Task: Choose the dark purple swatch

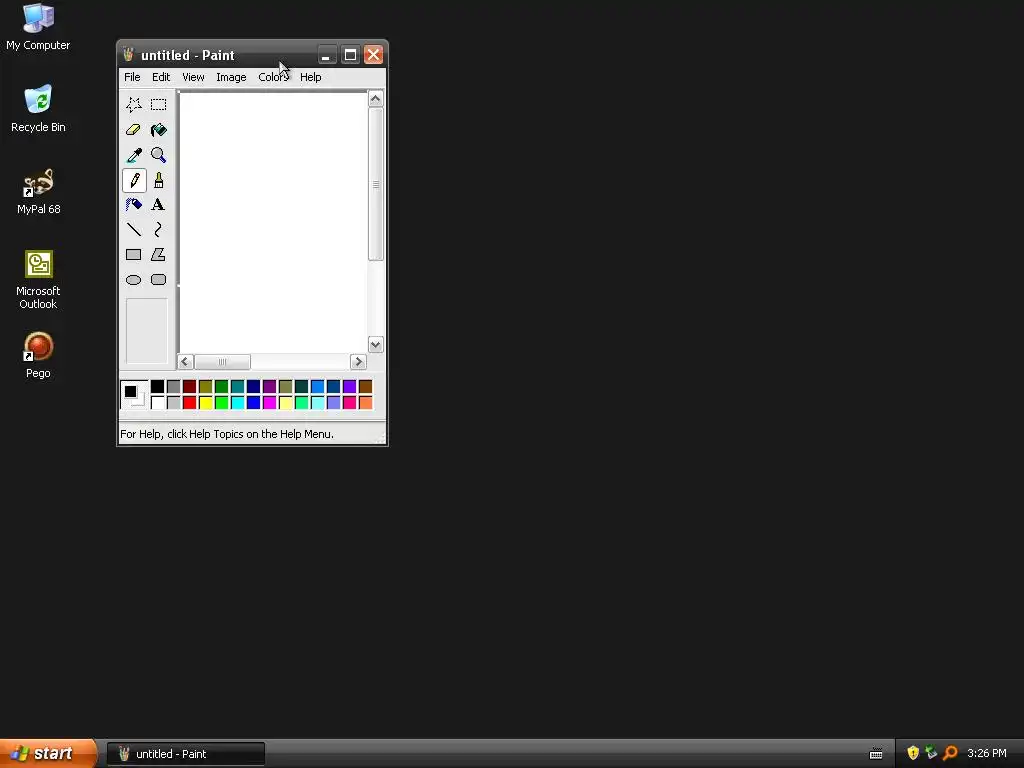Action: (270, 387)
